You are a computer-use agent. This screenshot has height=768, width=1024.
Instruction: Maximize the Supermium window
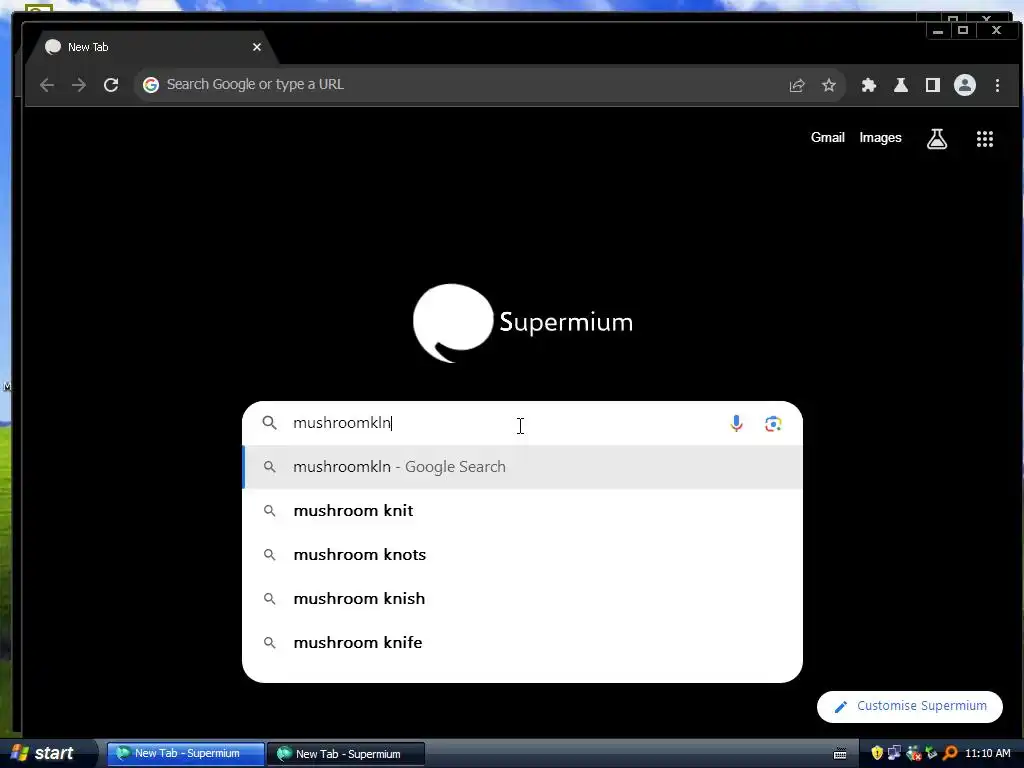coord(963,31)
